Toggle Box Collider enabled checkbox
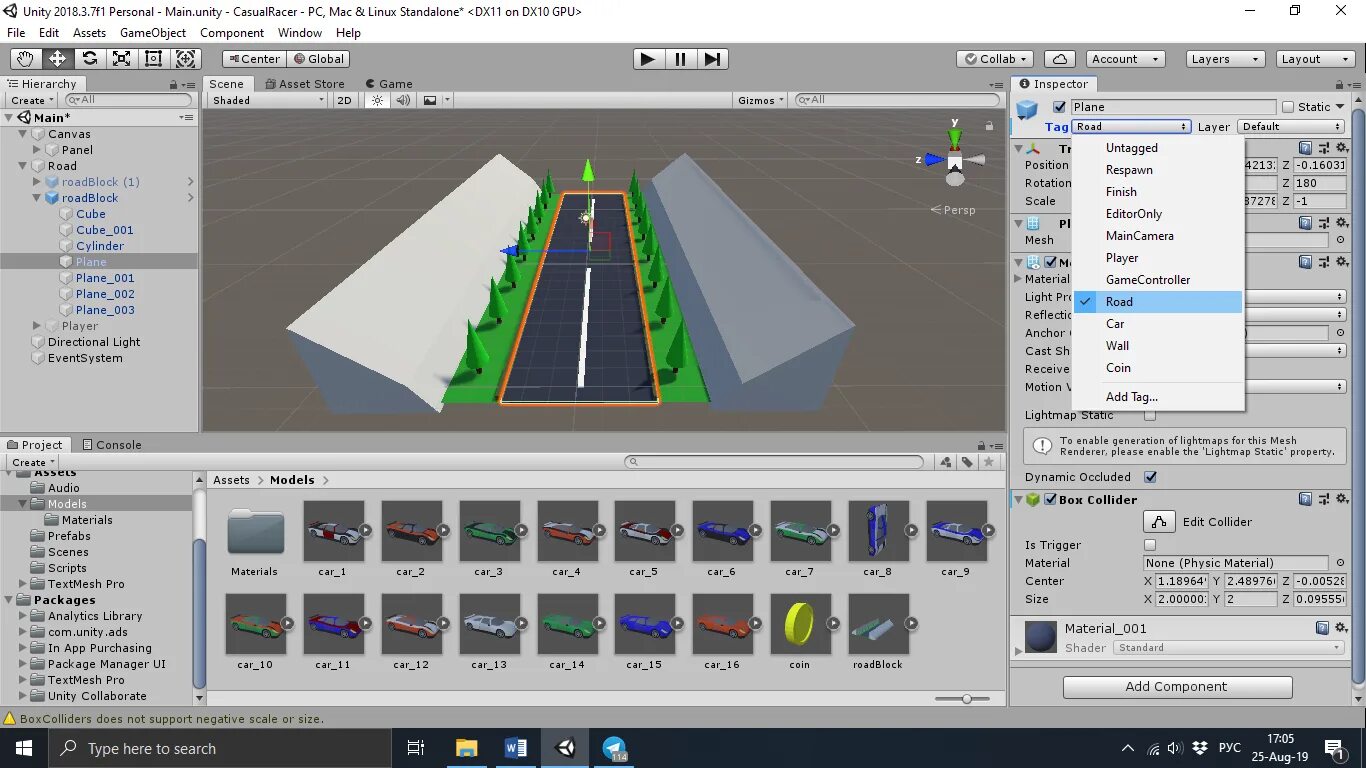 [x=1051, y=499]
